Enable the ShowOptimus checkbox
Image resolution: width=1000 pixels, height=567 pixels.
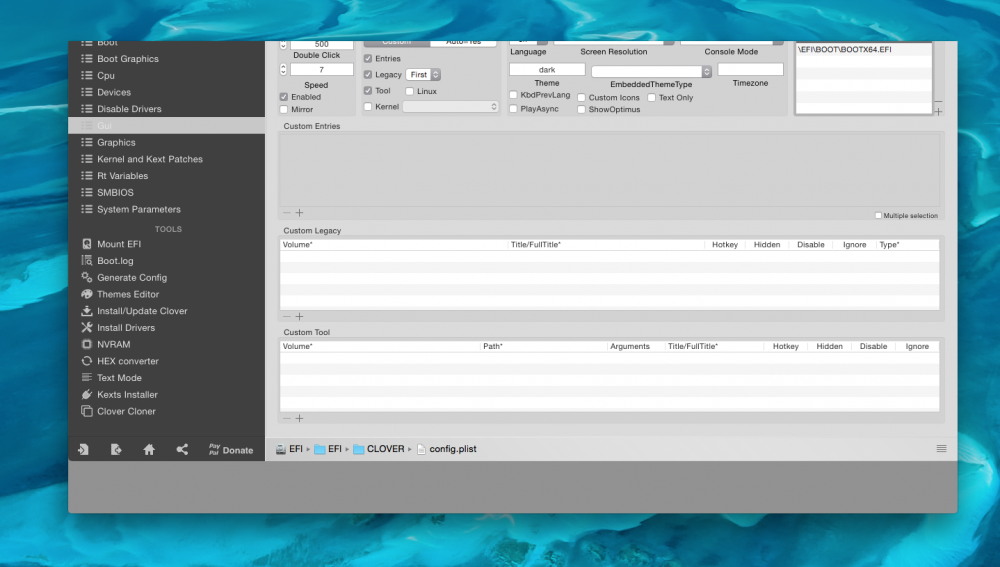tap(582, 110)
